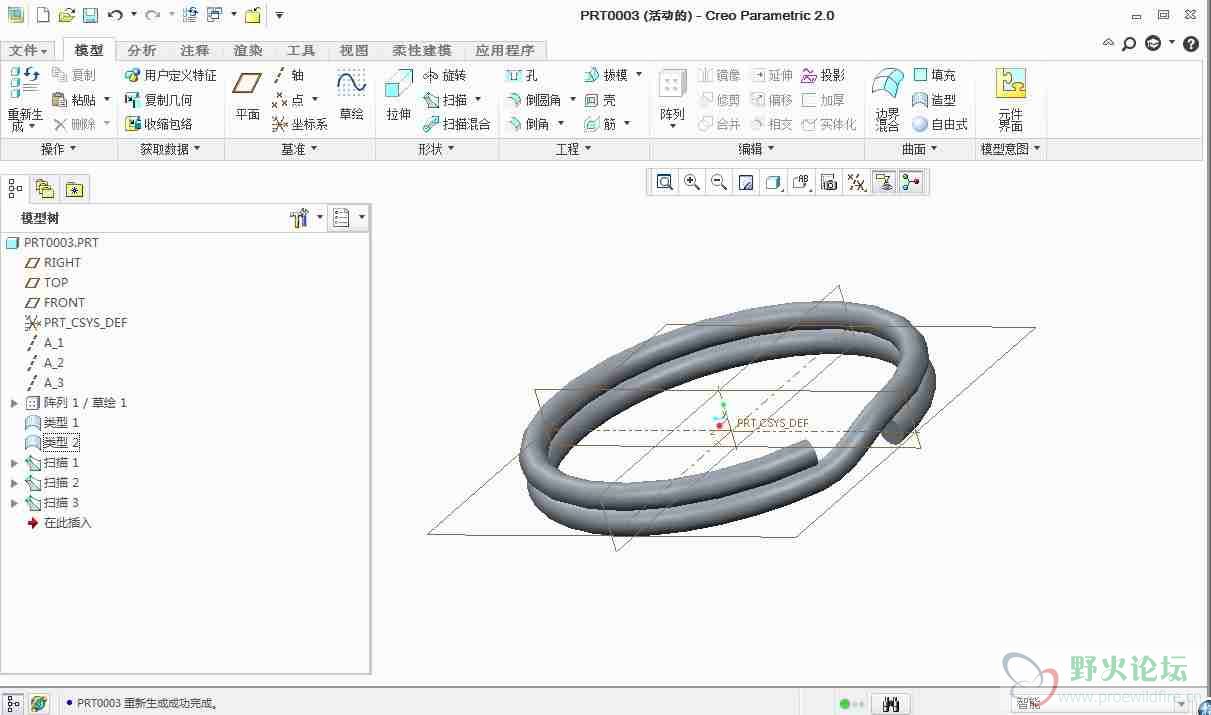The height and width of the screenshot is (715, 1211).
Task: Click the Repaint icon in graphics toolbar
Action: click(x=746, y=182)
